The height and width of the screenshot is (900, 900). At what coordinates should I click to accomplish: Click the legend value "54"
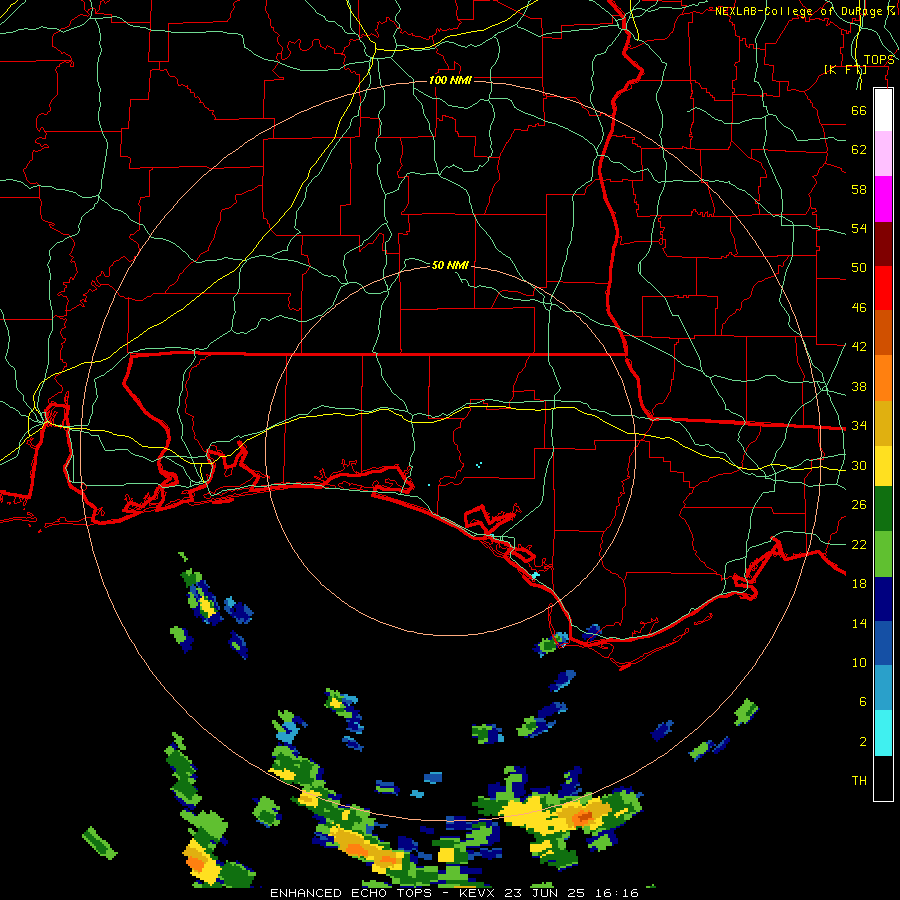[859, 228]
